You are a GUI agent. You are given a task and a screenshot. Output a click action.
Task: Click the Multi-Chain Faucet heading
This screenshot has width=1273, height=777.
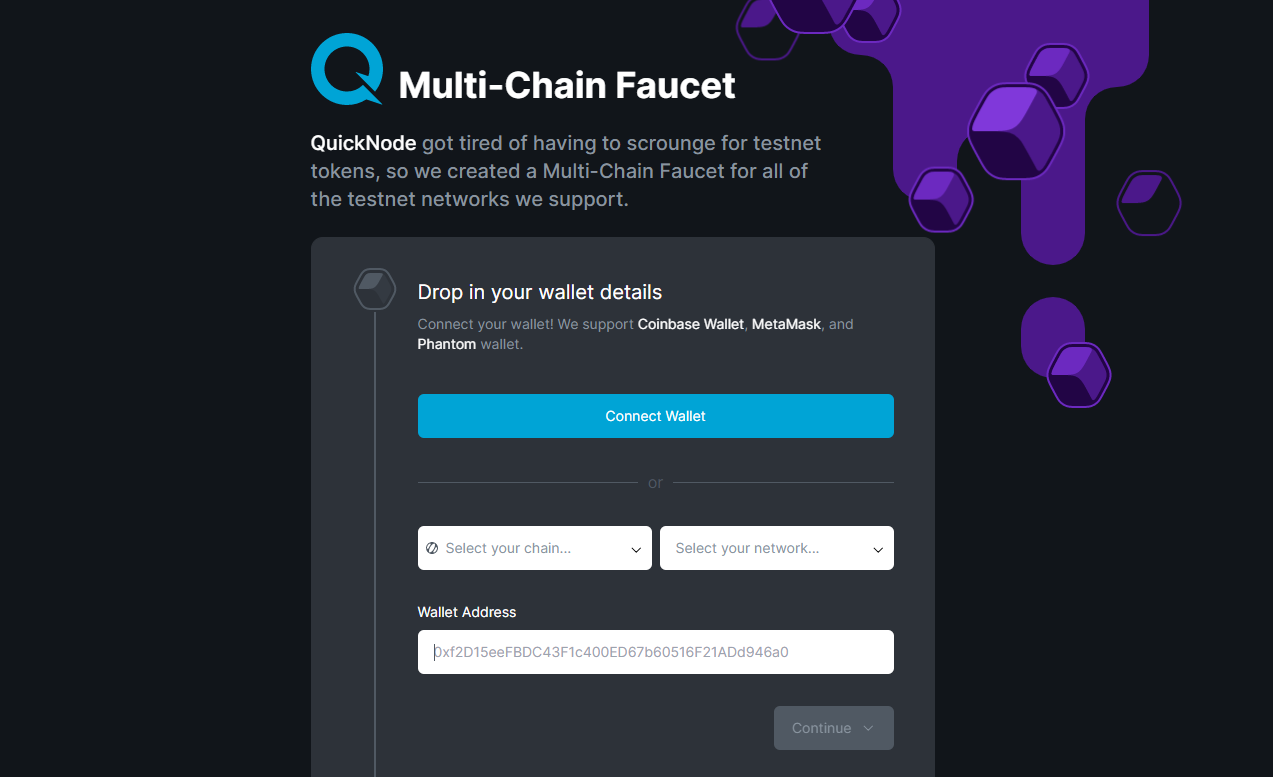(x=566, y=86)
